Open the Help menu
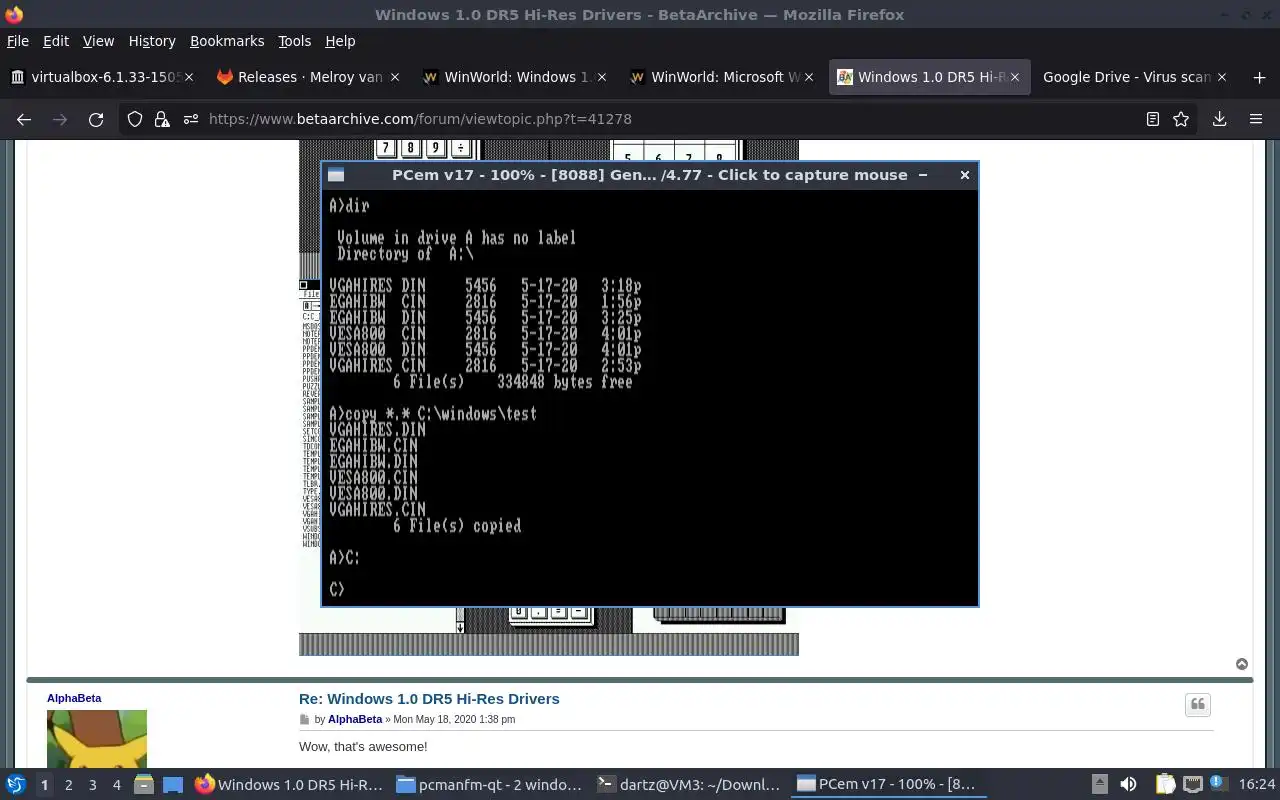Screen dimensions: 1280x800 point(340,41)
